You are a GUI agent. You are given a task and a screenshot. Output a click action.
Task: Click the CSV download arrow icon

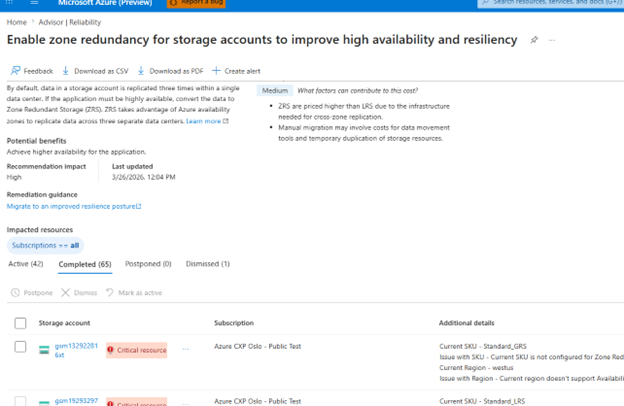66,71
